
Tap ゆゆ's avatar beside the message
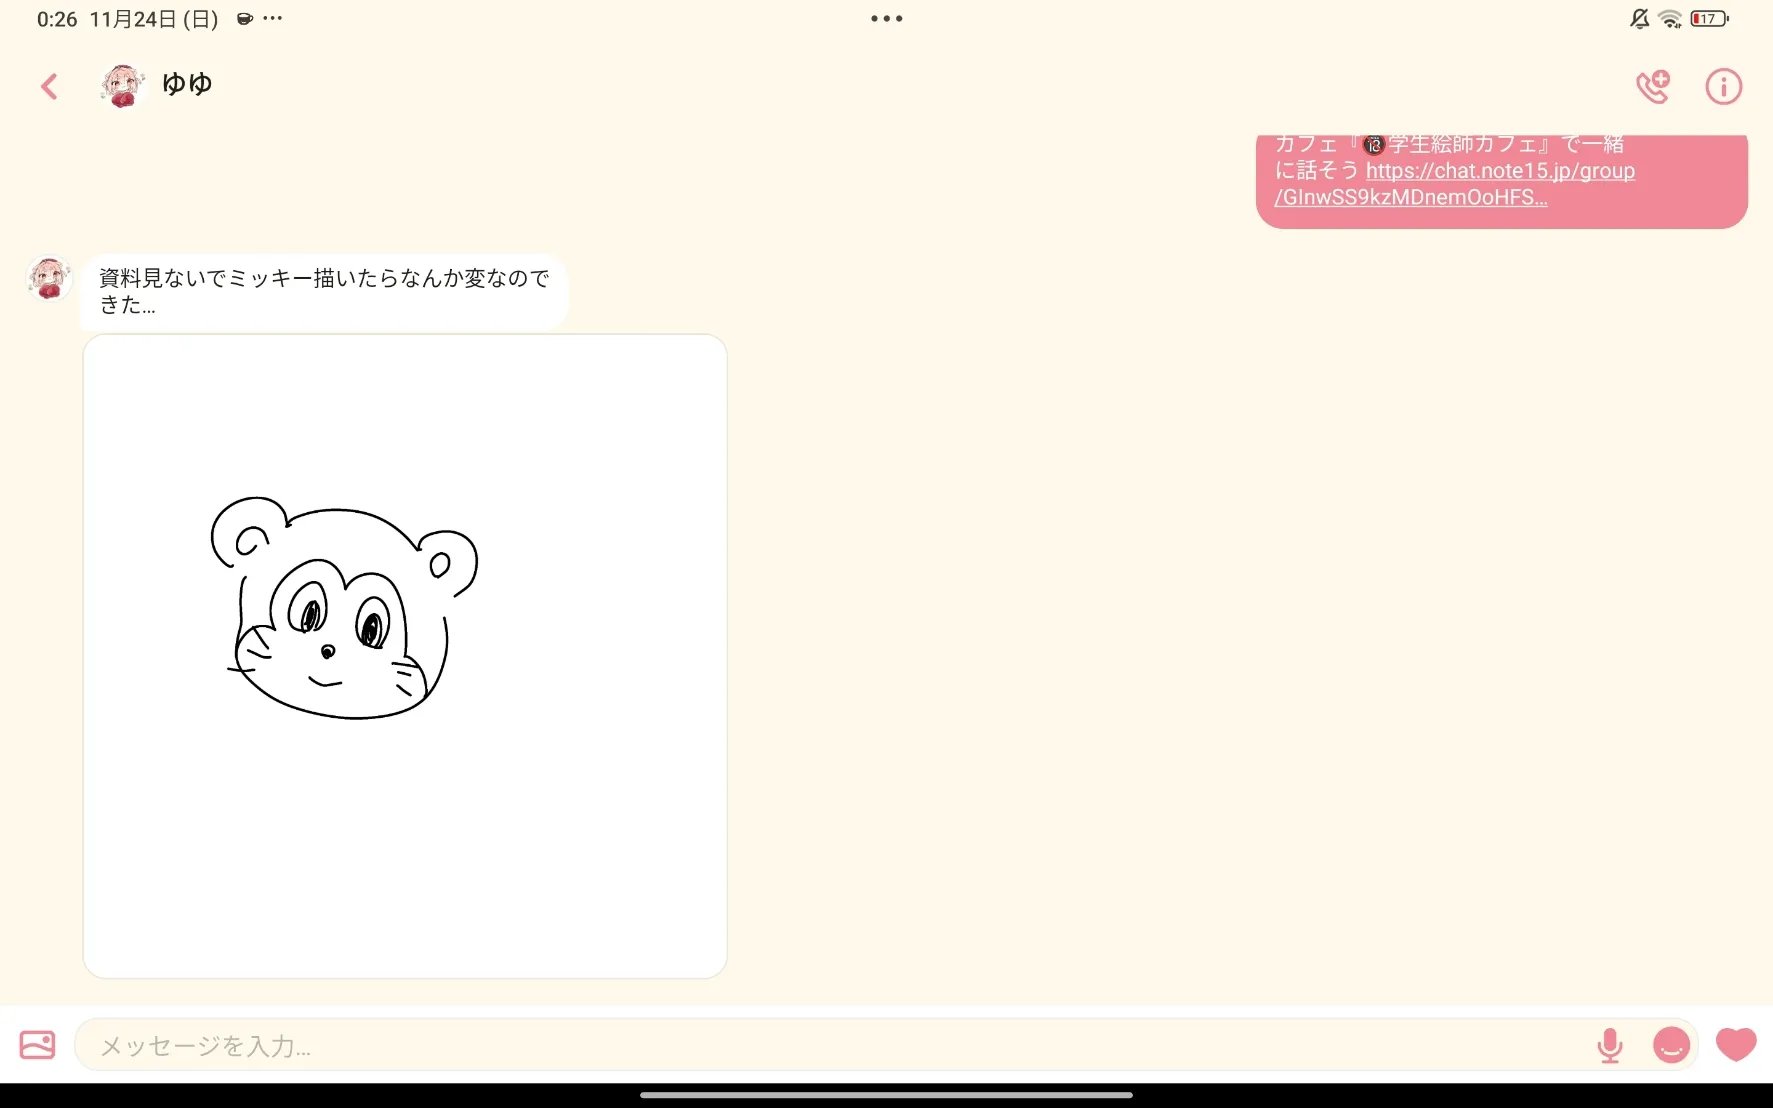pos(49,278)
